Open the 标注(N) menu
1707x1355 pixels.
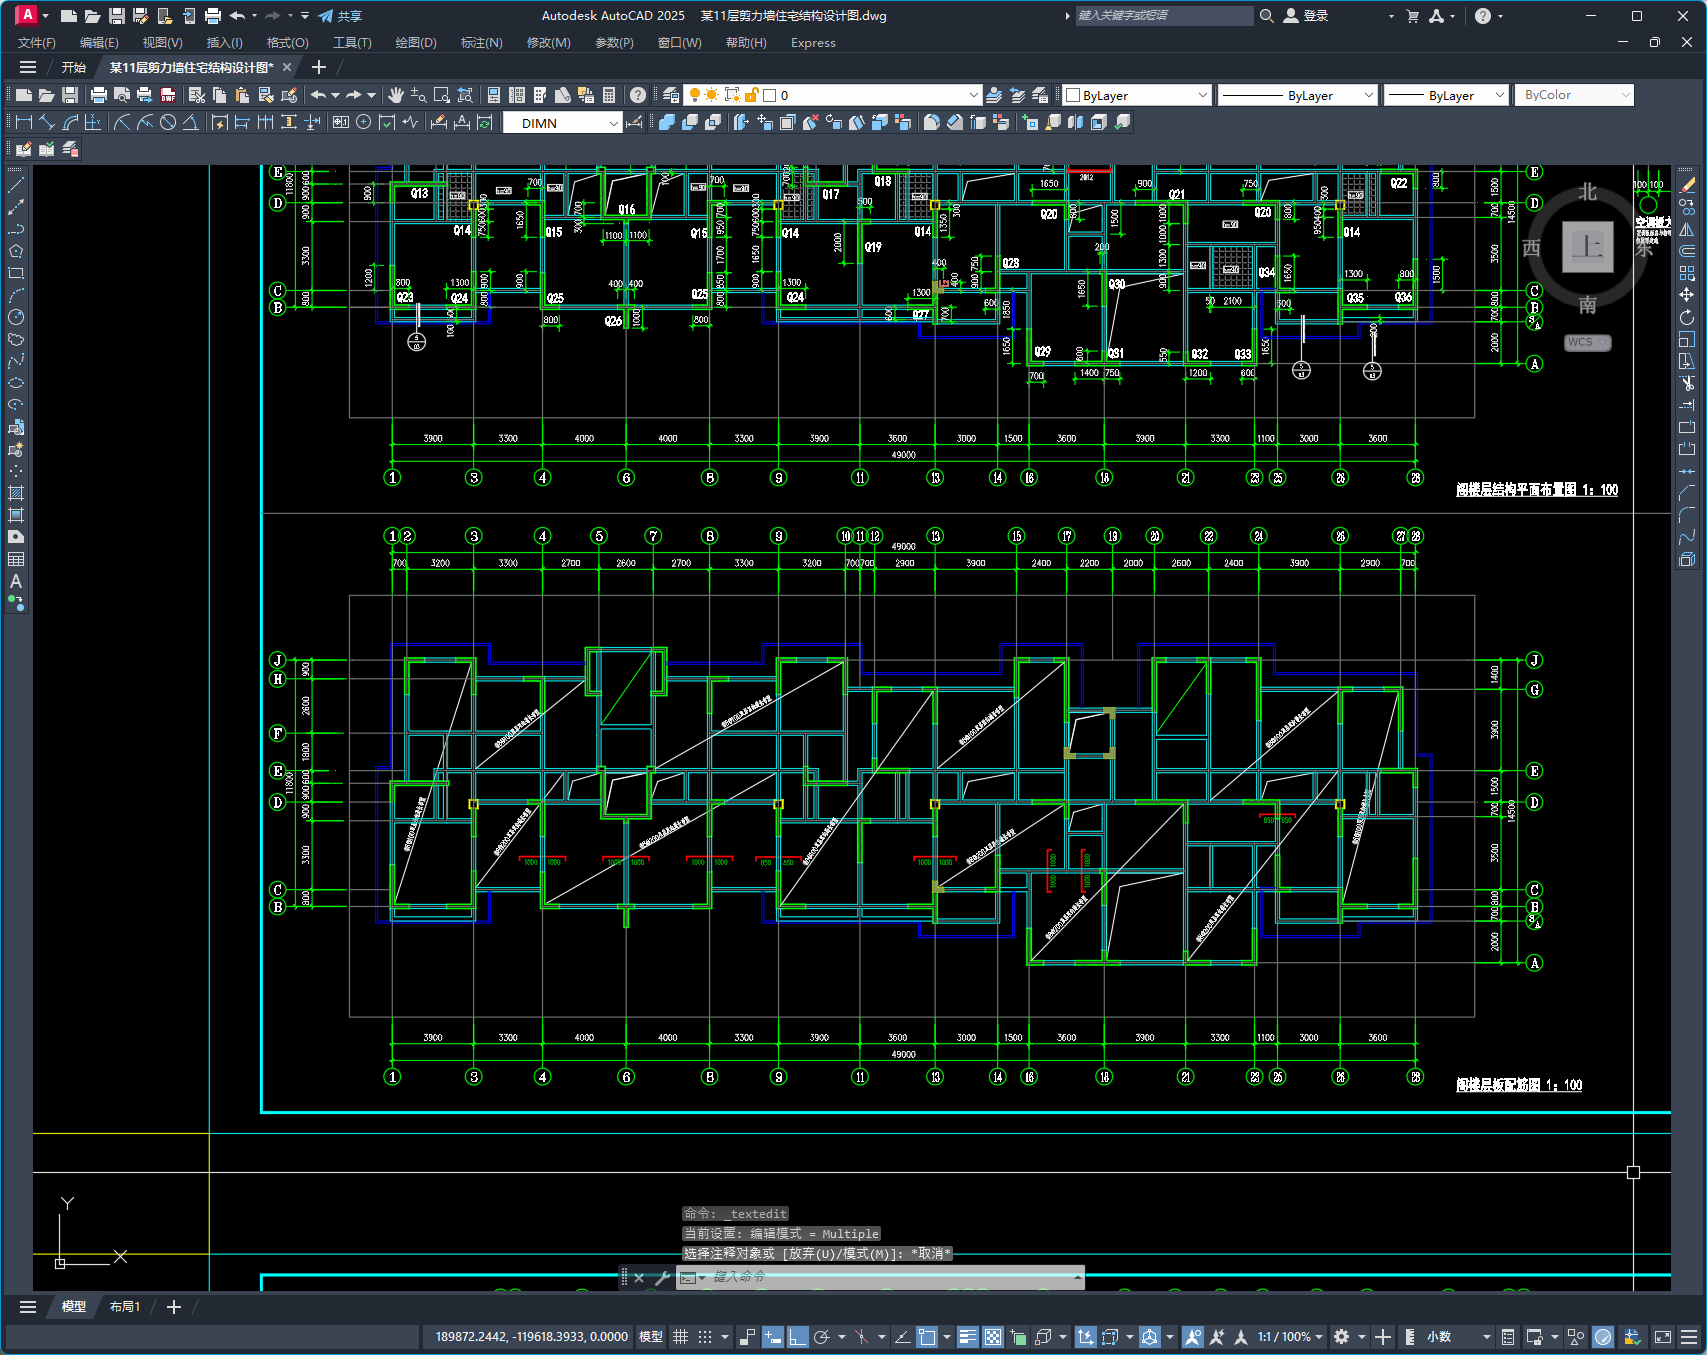481,43
